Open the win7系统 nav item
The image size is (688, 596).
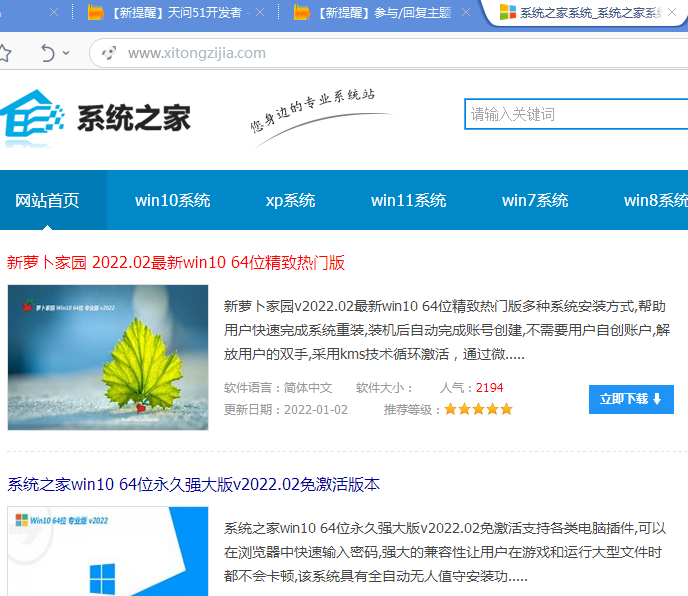coord(535,200)
